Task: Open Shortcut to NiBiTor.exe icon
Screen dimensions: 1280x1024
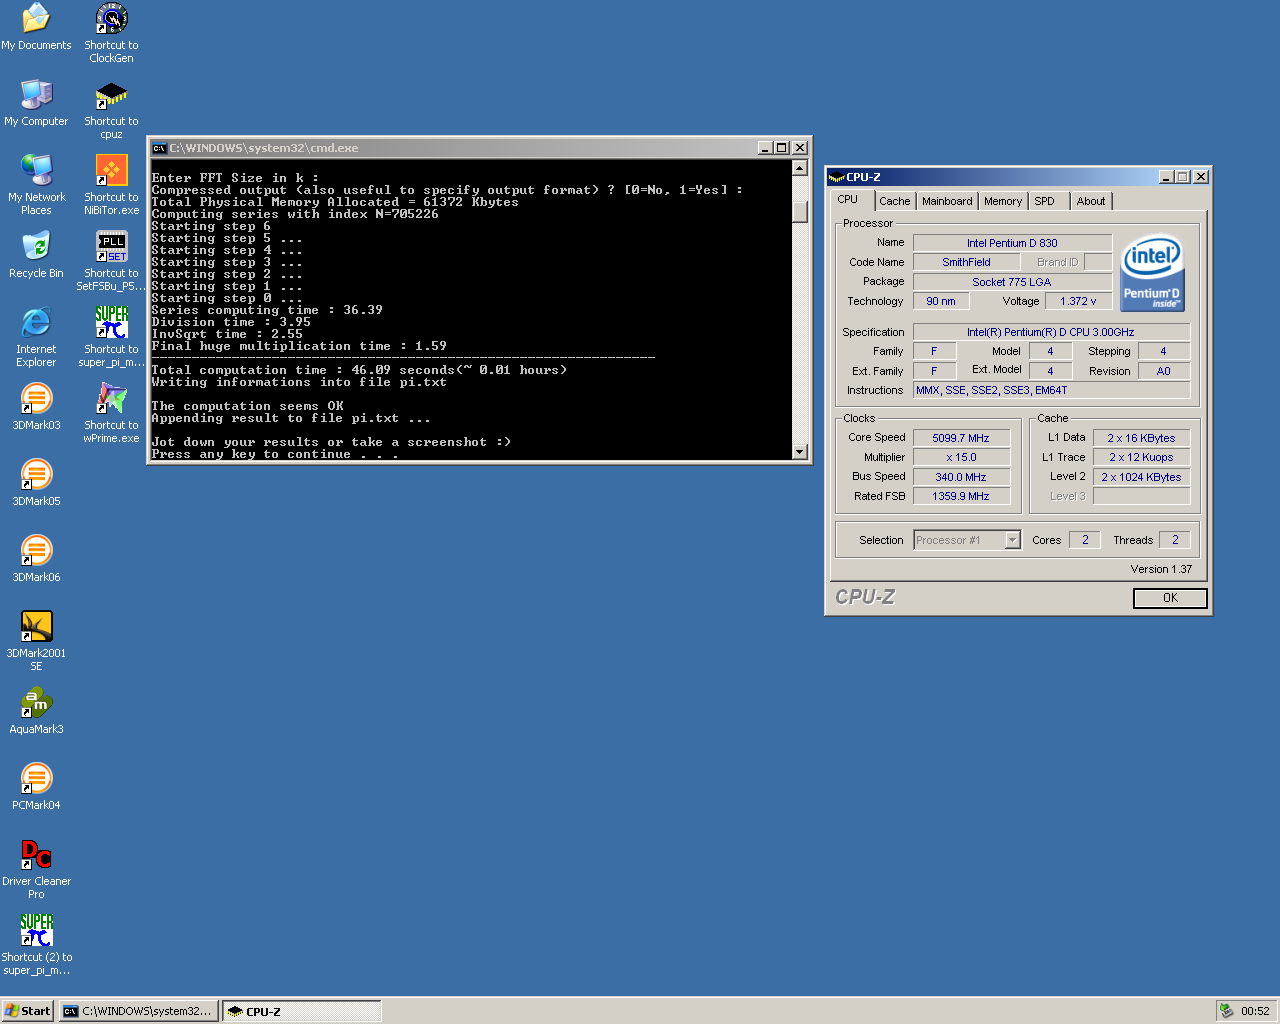Action: pos(111,185)
